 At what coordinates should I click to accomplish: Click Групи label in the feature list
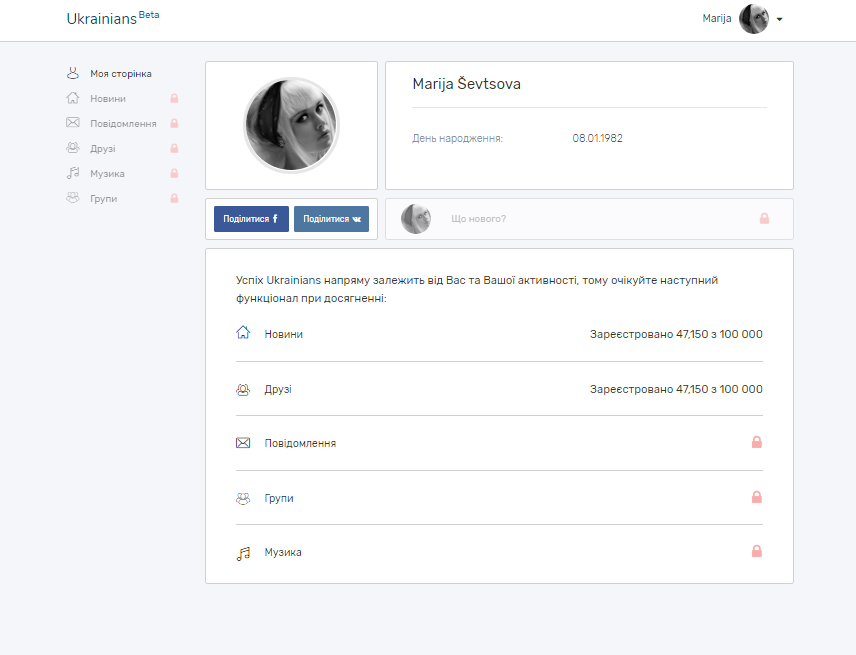coord(279,498)
